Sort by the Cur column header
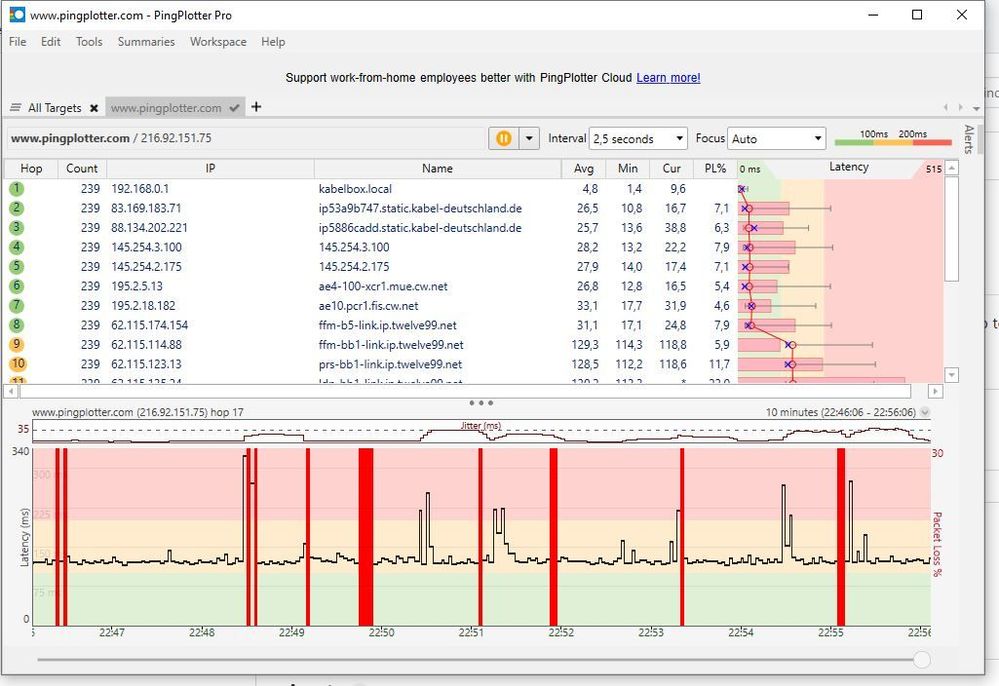 [x=672, y=169]
